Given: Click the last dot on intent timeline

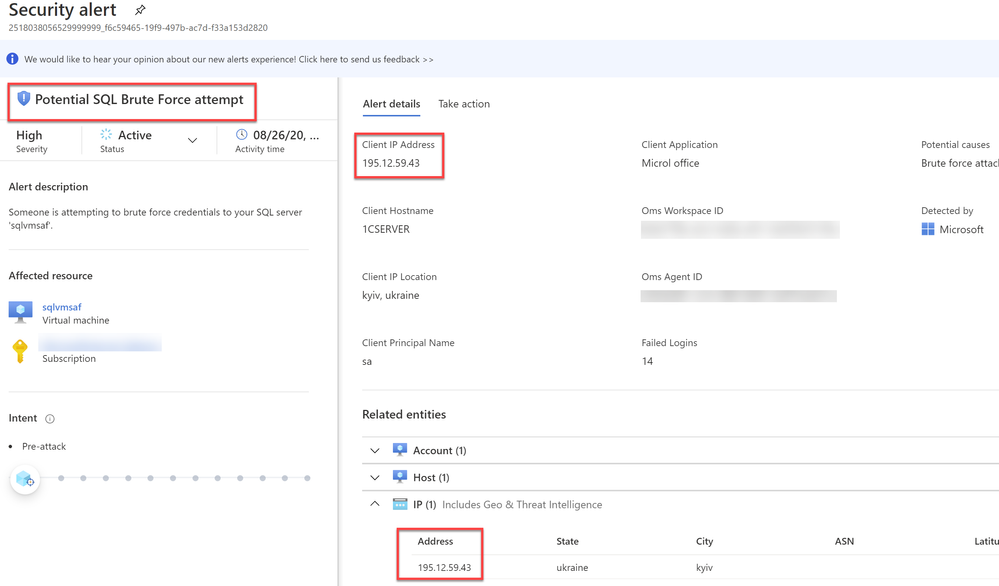Looking at the screenshot, I should click(307, 478).
